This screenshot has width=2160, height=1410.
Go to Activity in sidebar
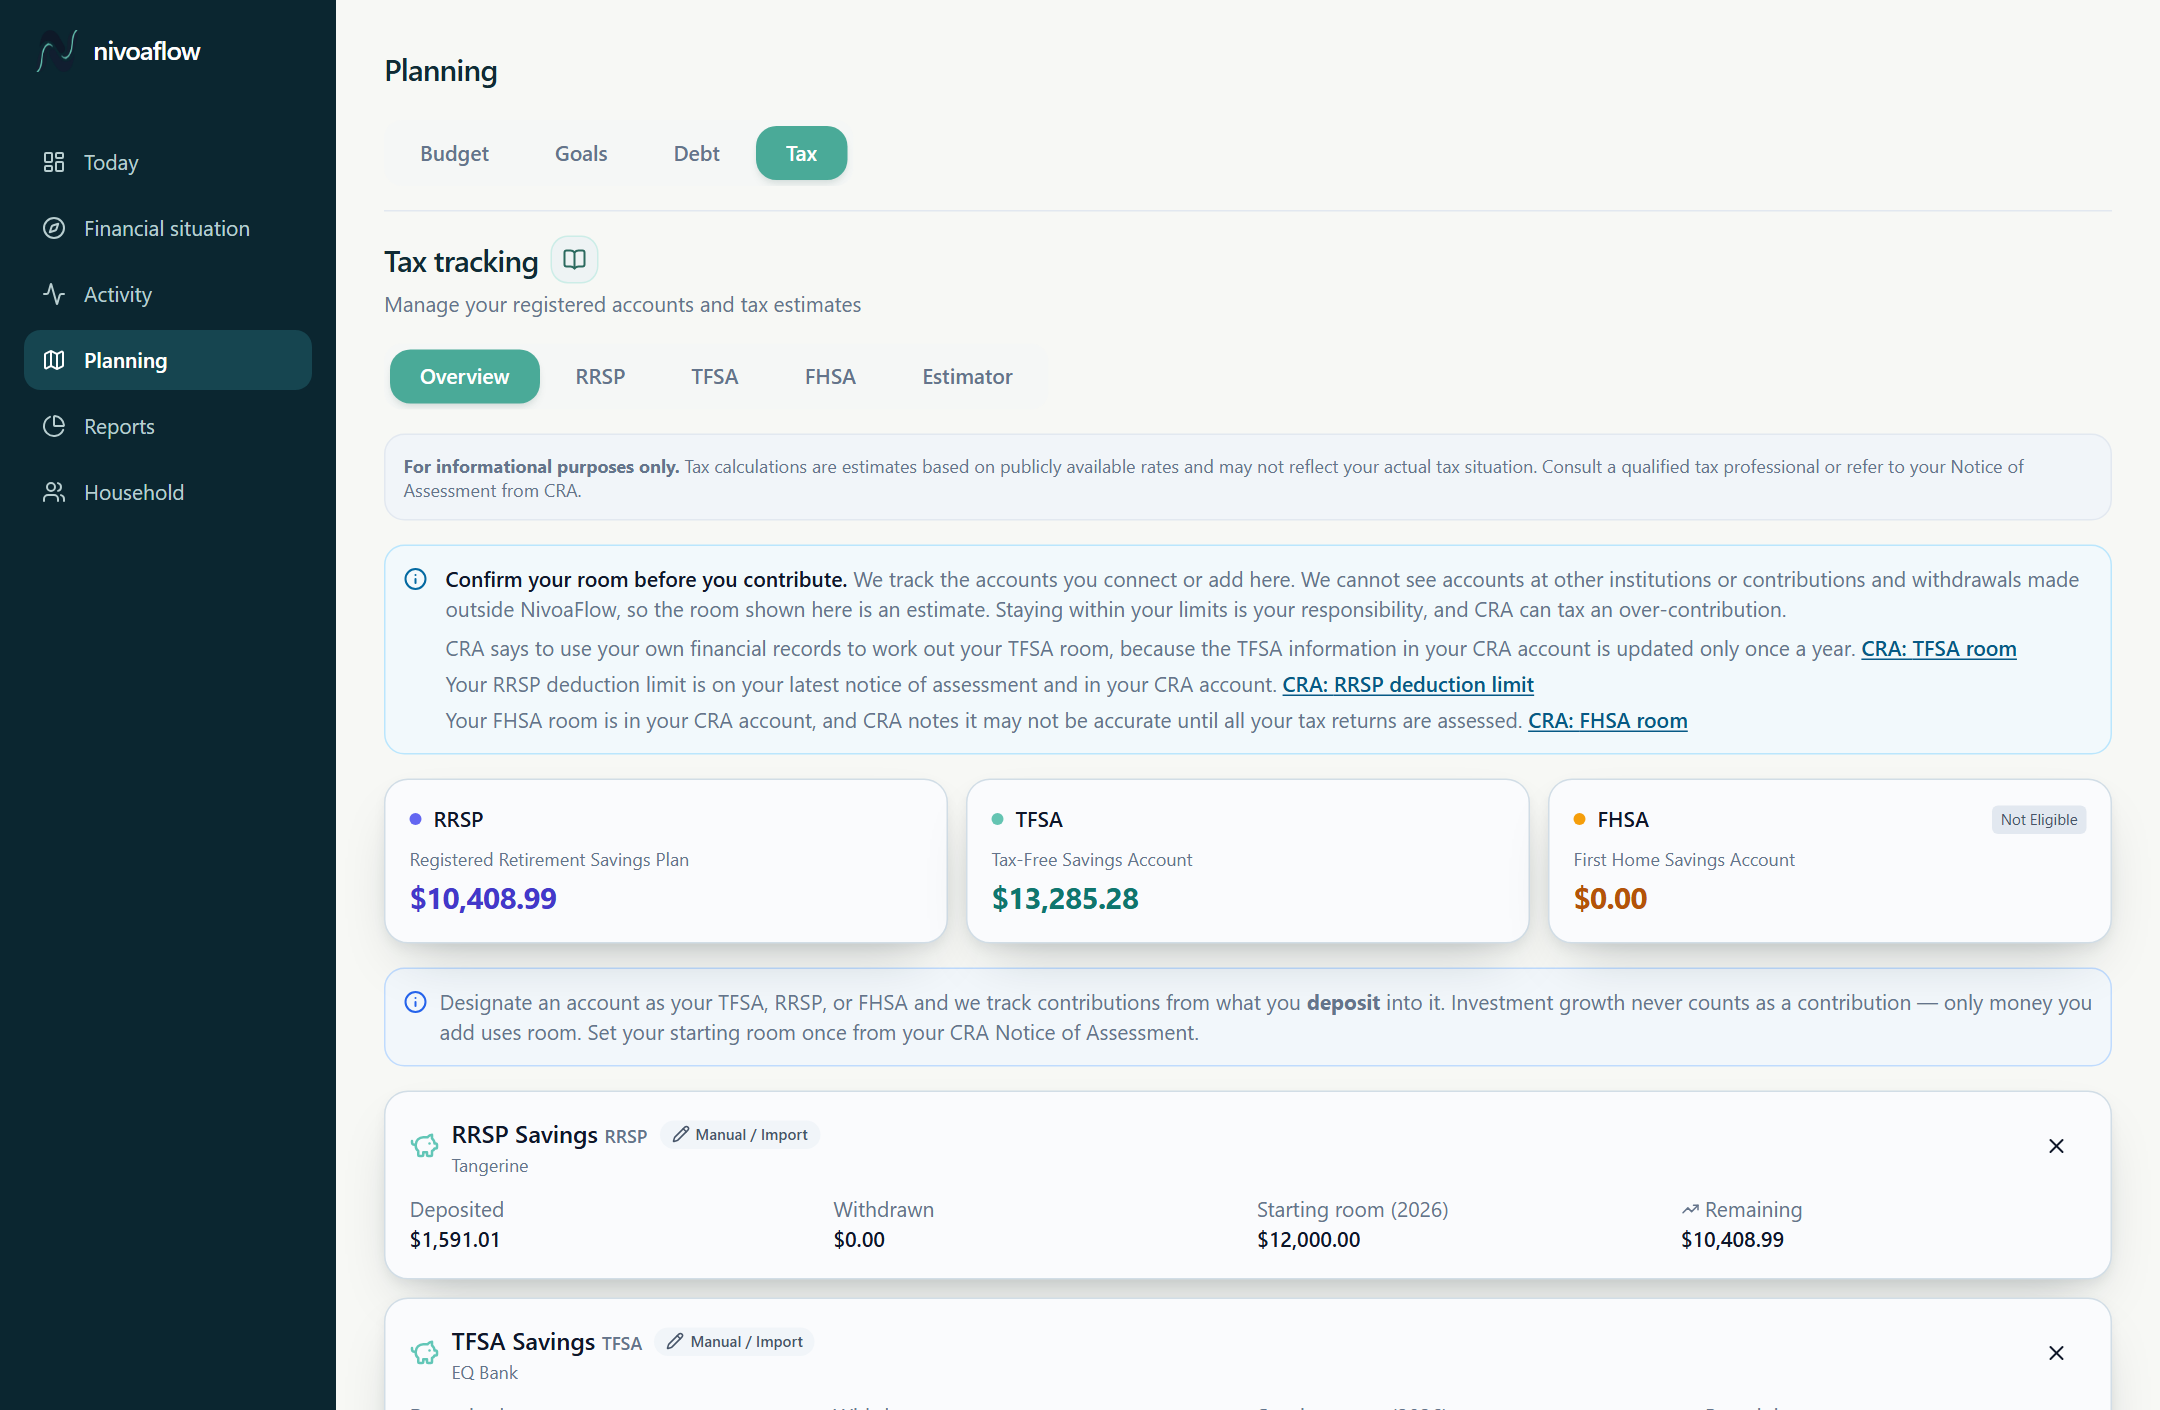click(x=168, y=294)
